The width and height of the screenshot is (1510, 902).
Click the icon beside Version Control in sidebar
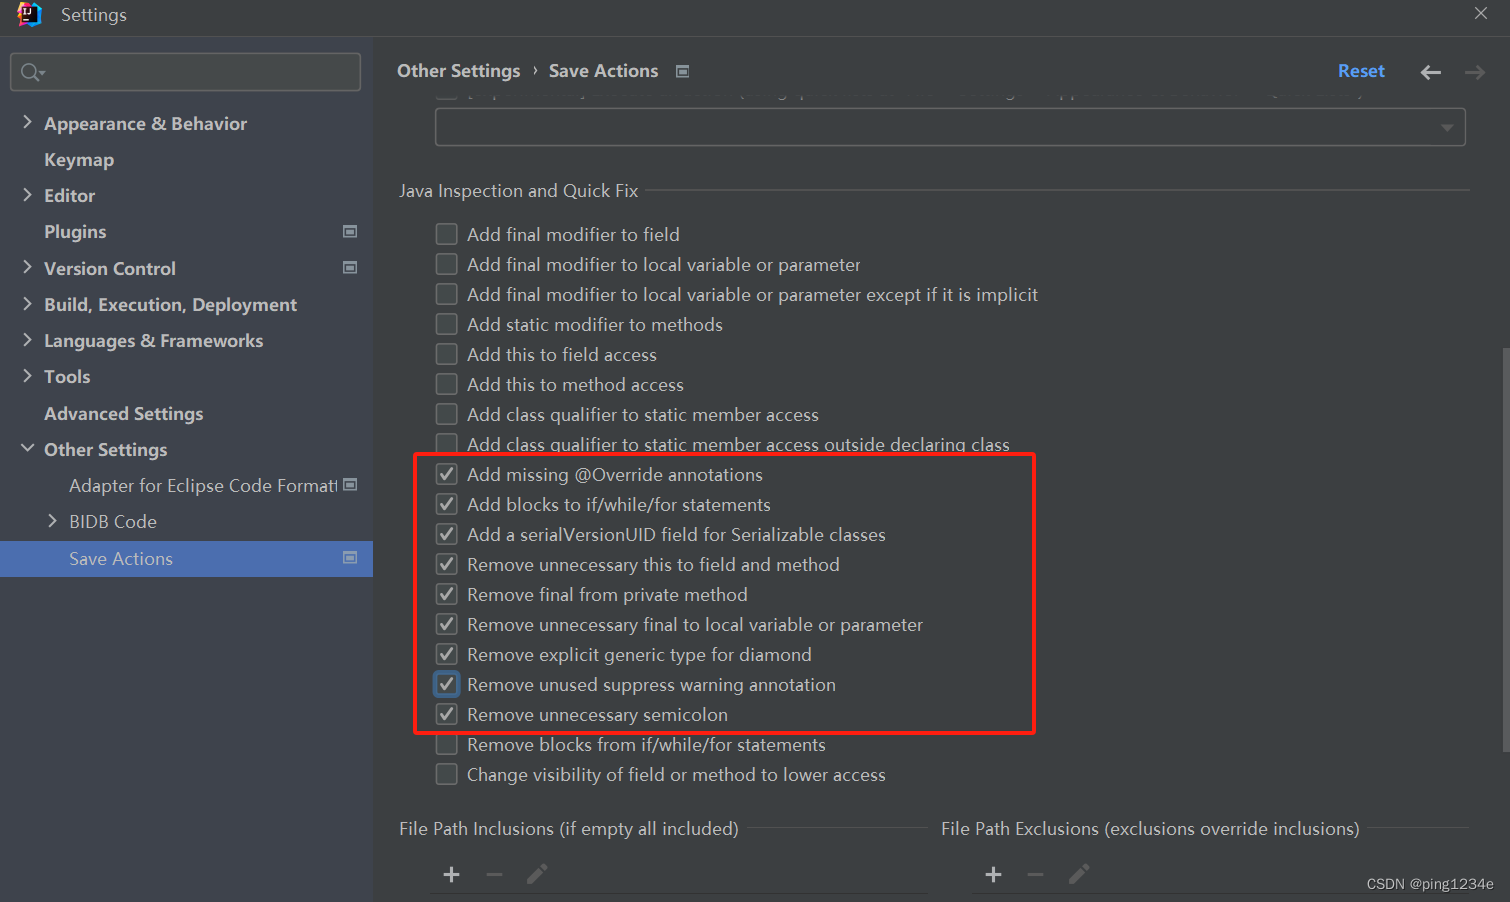pyautogui.click(x=349, y=267)
